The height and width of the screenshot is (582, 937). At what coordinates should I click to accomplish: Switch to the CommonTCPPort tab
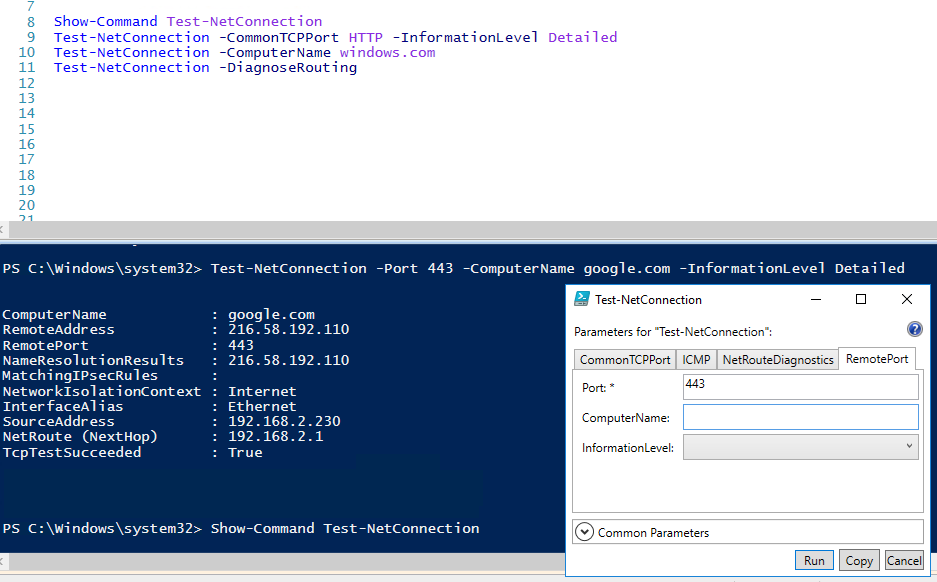[x=624, y=360]
